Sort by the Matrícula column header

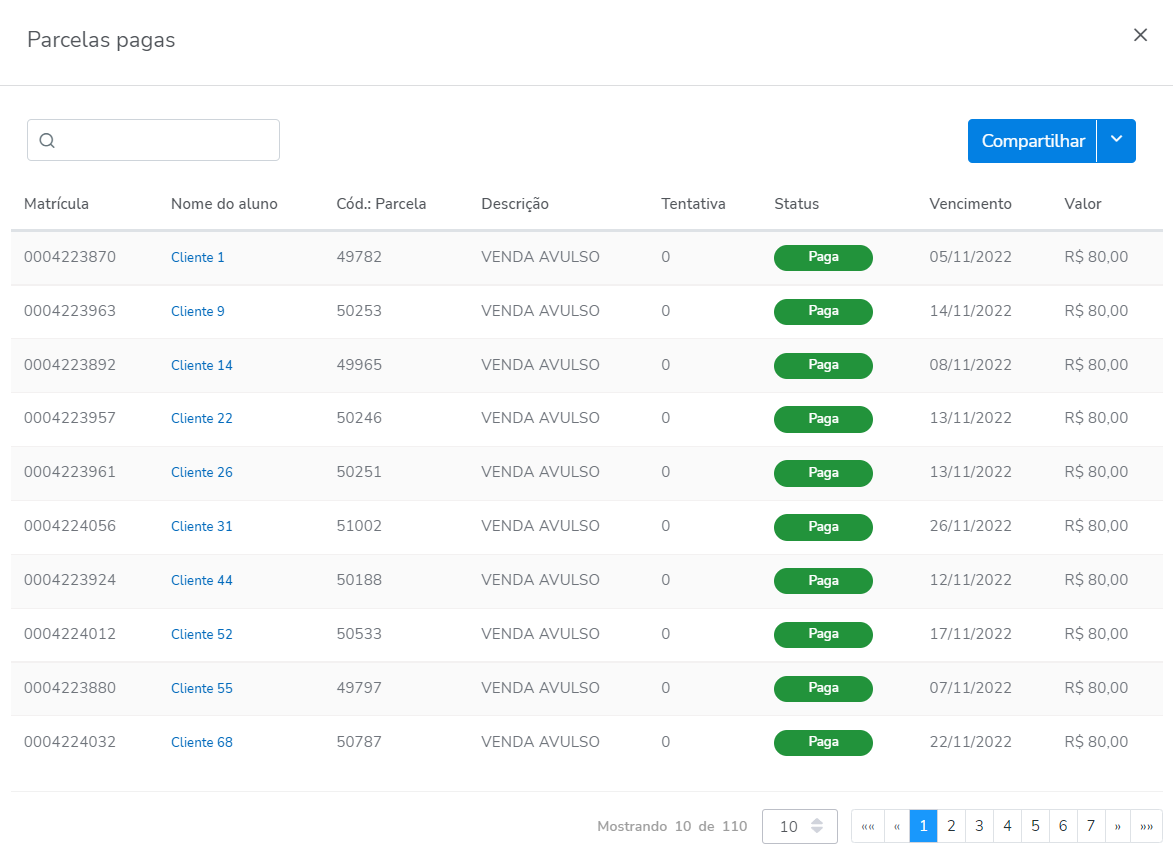tap(56, 204)
